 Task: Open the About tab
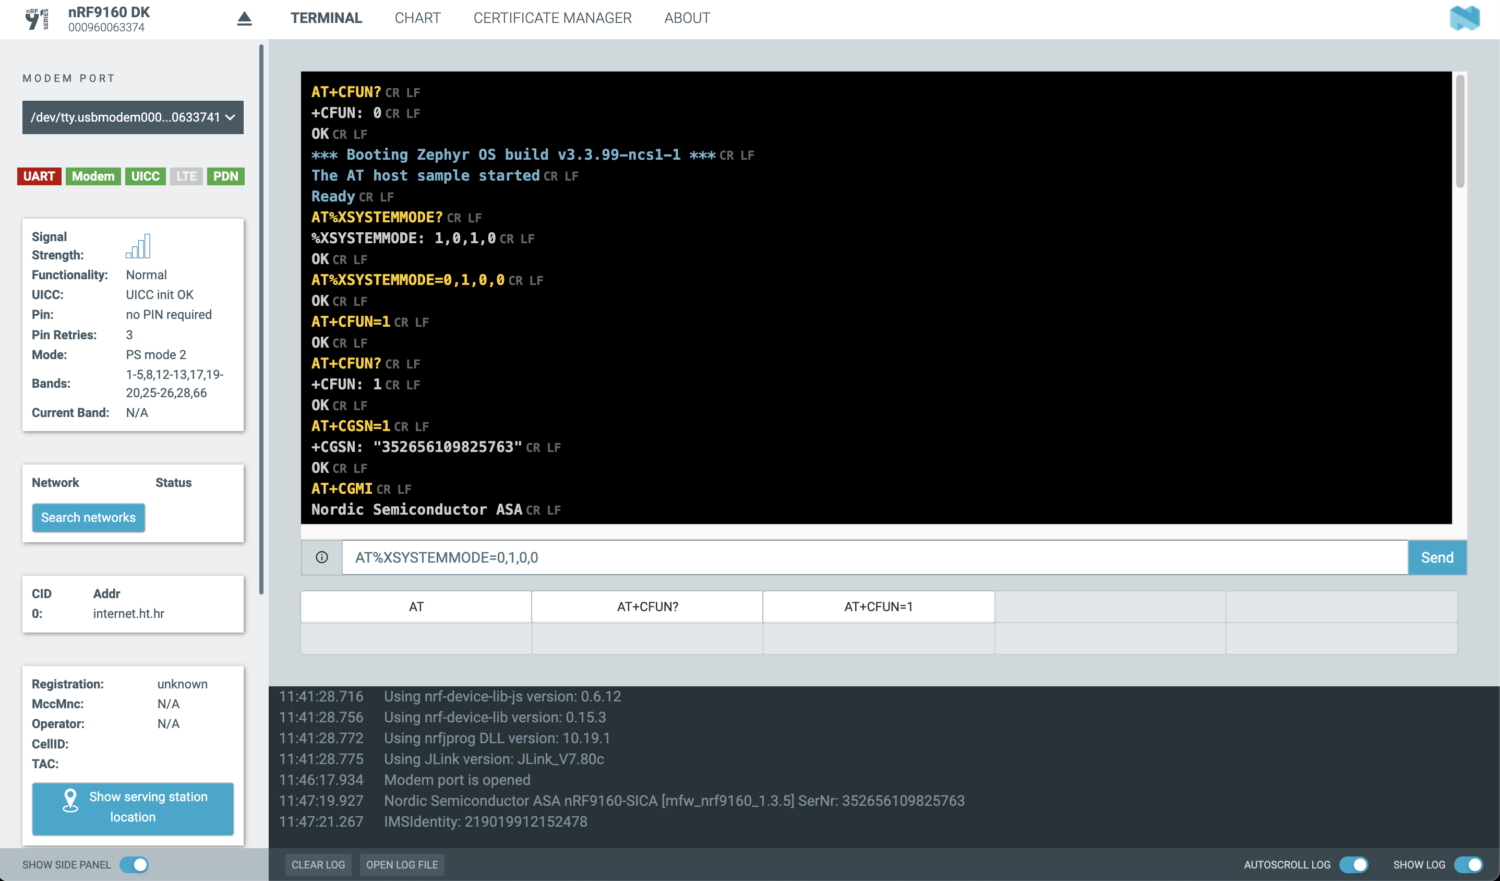[x=687, y=18]
